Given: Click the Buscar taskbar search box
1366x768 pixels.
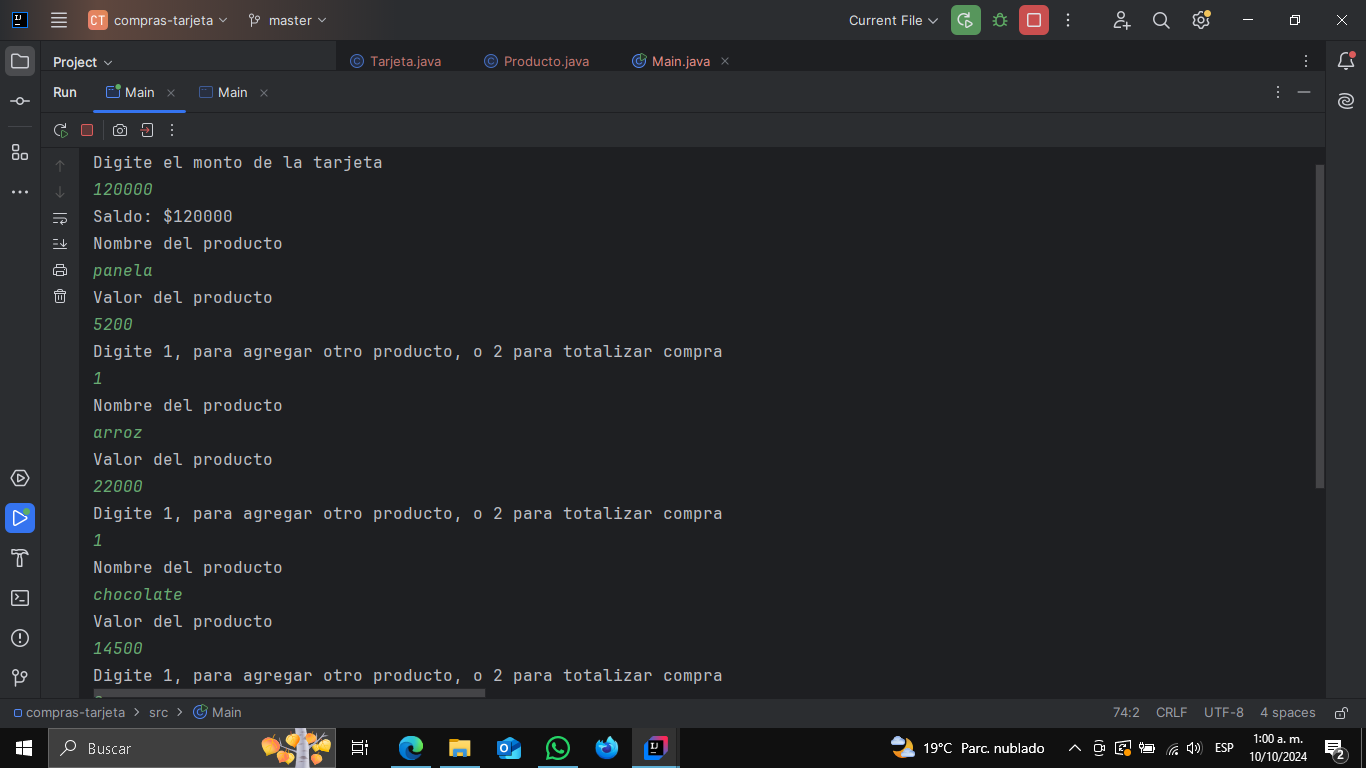Looking at the screenshot, I should [192, 748].
